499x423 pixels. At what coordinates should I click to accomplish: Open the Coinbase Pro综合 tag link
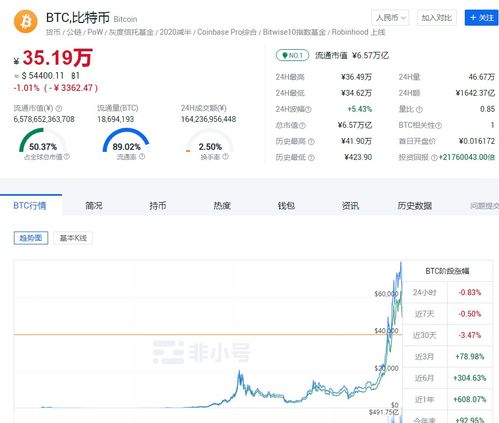coord(227,32)
